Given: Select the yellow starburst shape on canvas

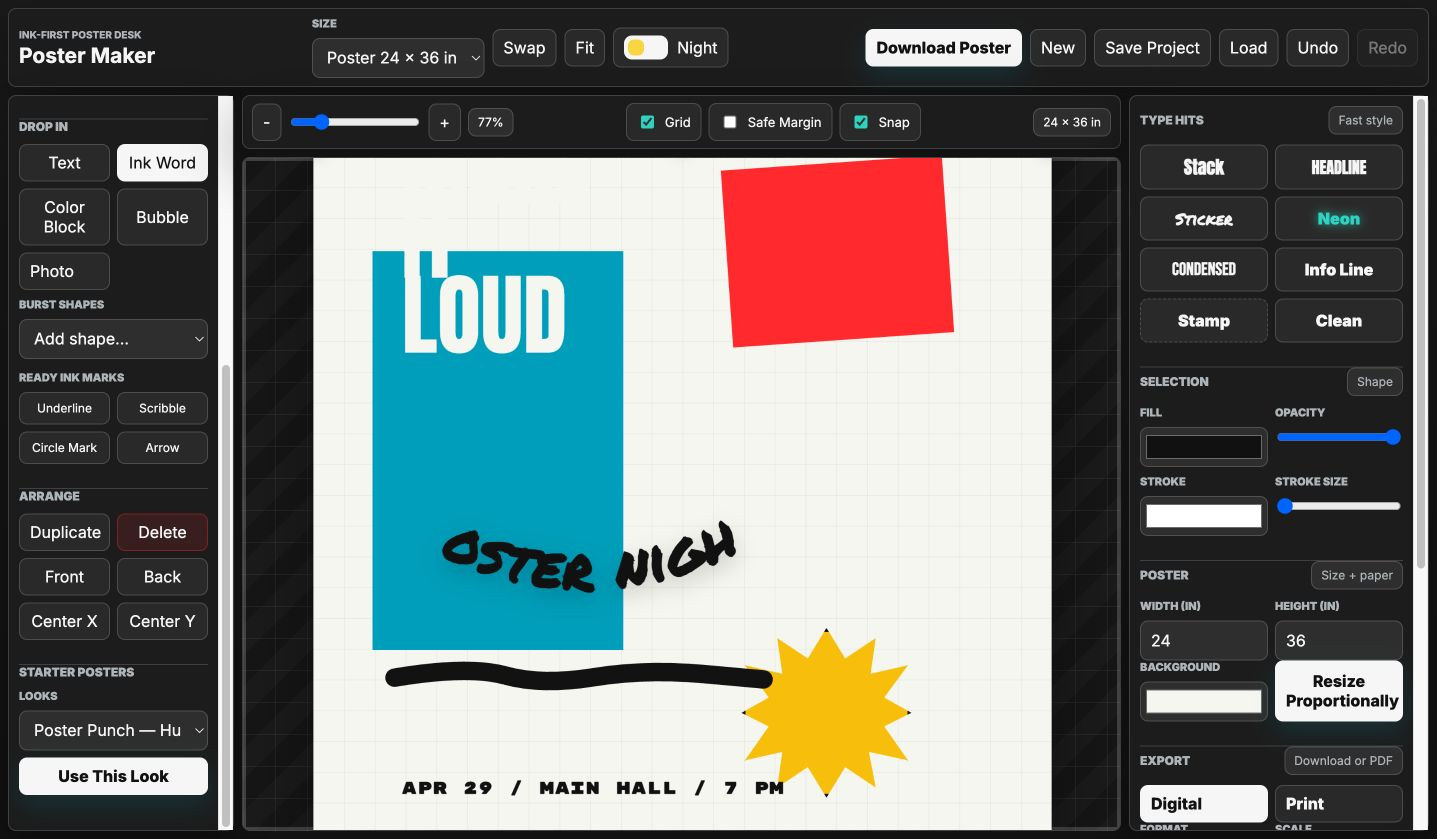Looking at the screenshot, I should tap(826, 713).
